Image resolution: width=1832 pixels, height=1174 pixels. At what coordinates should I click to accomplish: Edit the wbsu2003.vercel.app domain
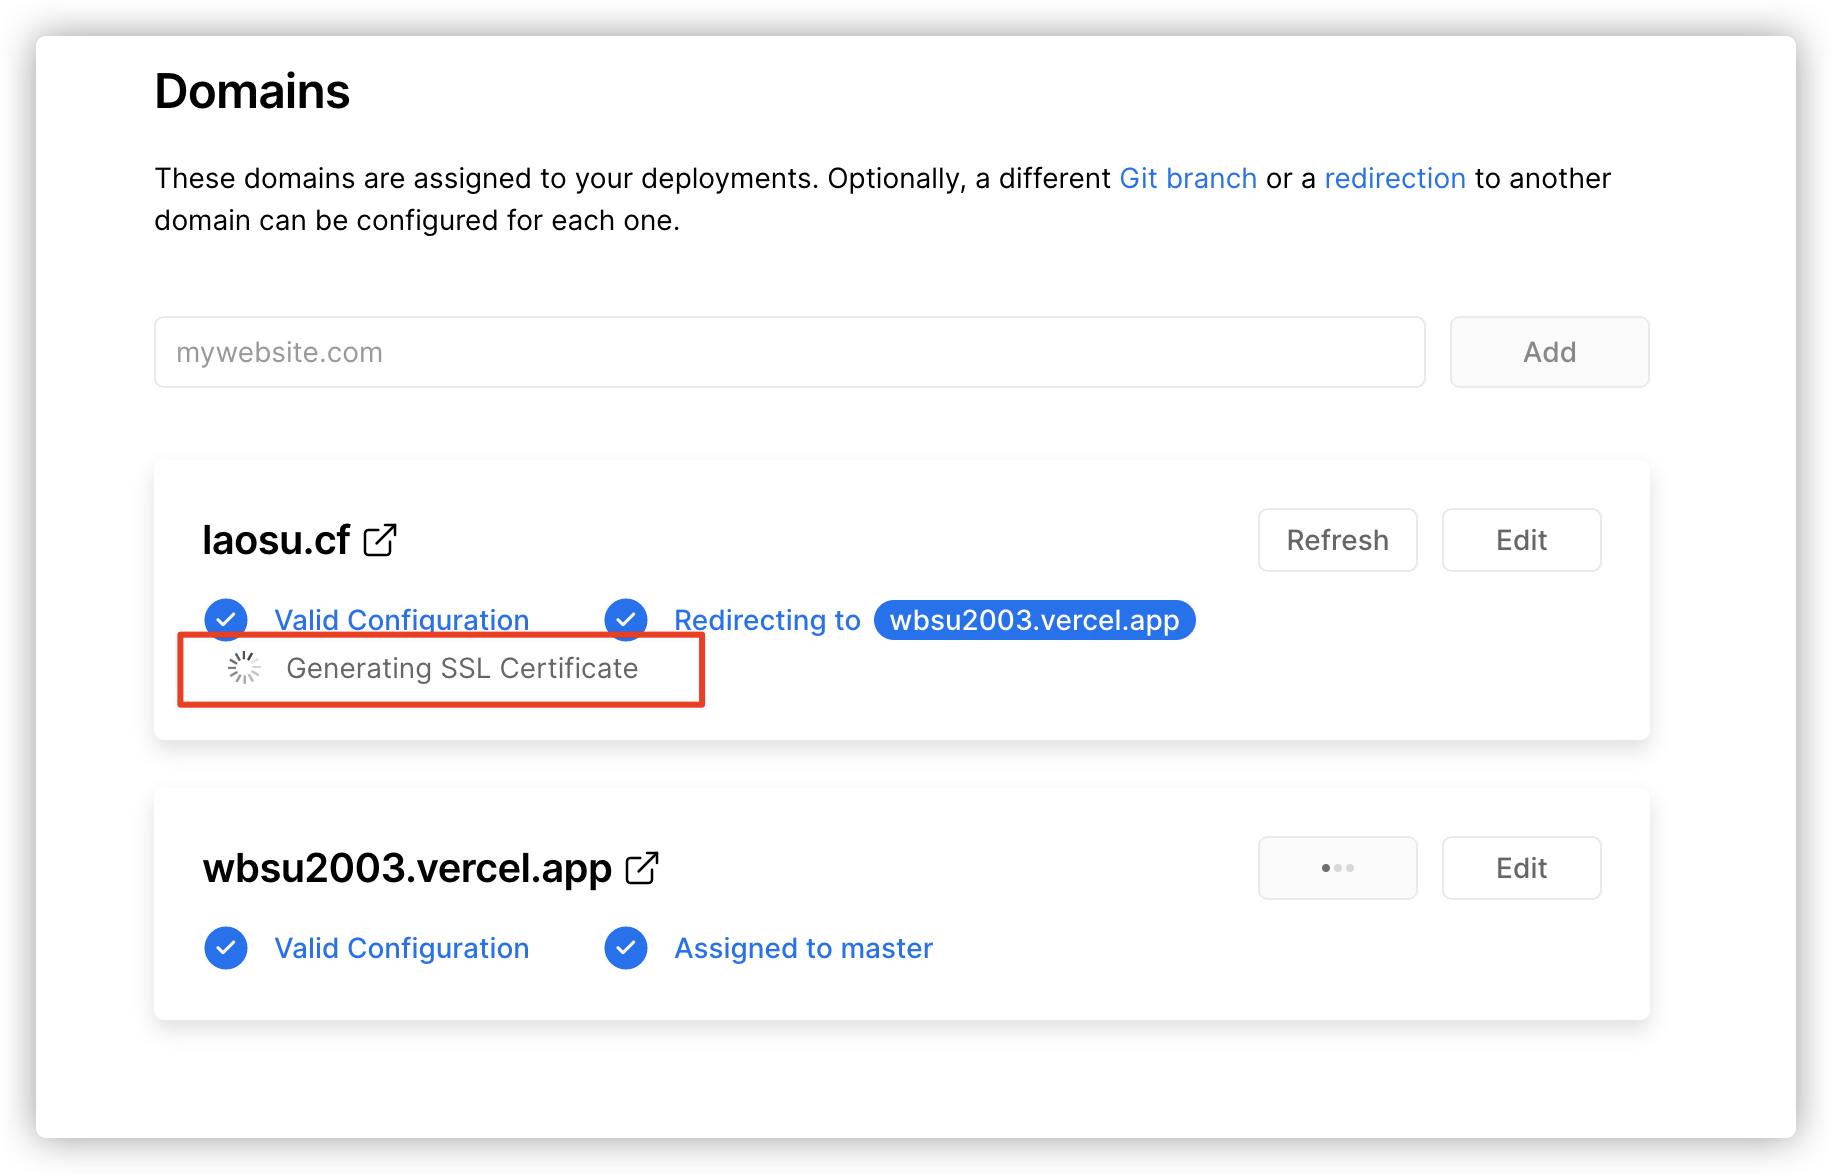1521,868
